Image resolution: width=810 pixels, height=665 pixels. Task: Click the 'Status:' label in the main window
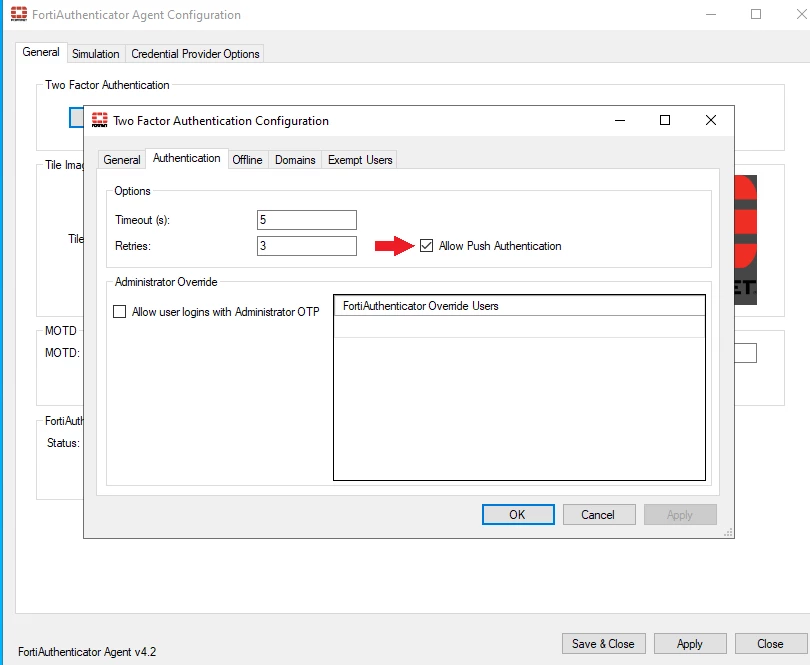(63, 443)
